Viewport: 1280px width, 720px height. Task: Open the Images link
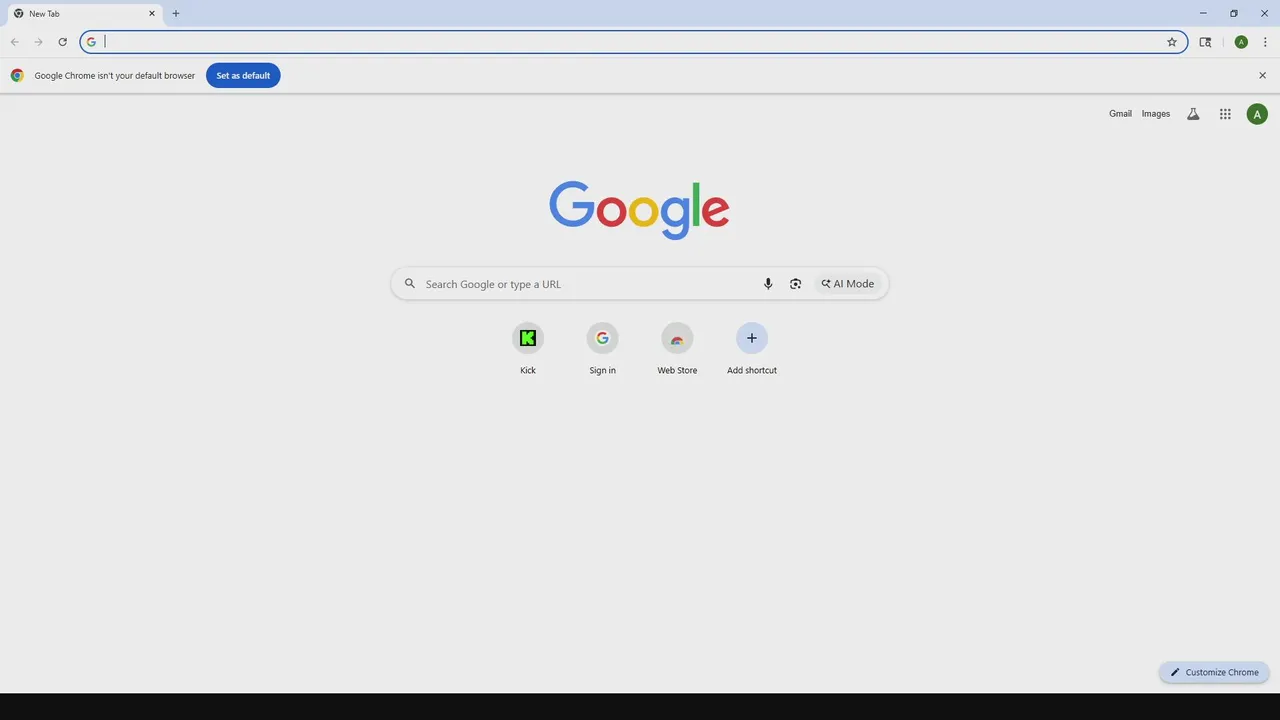click(1156, 114)
